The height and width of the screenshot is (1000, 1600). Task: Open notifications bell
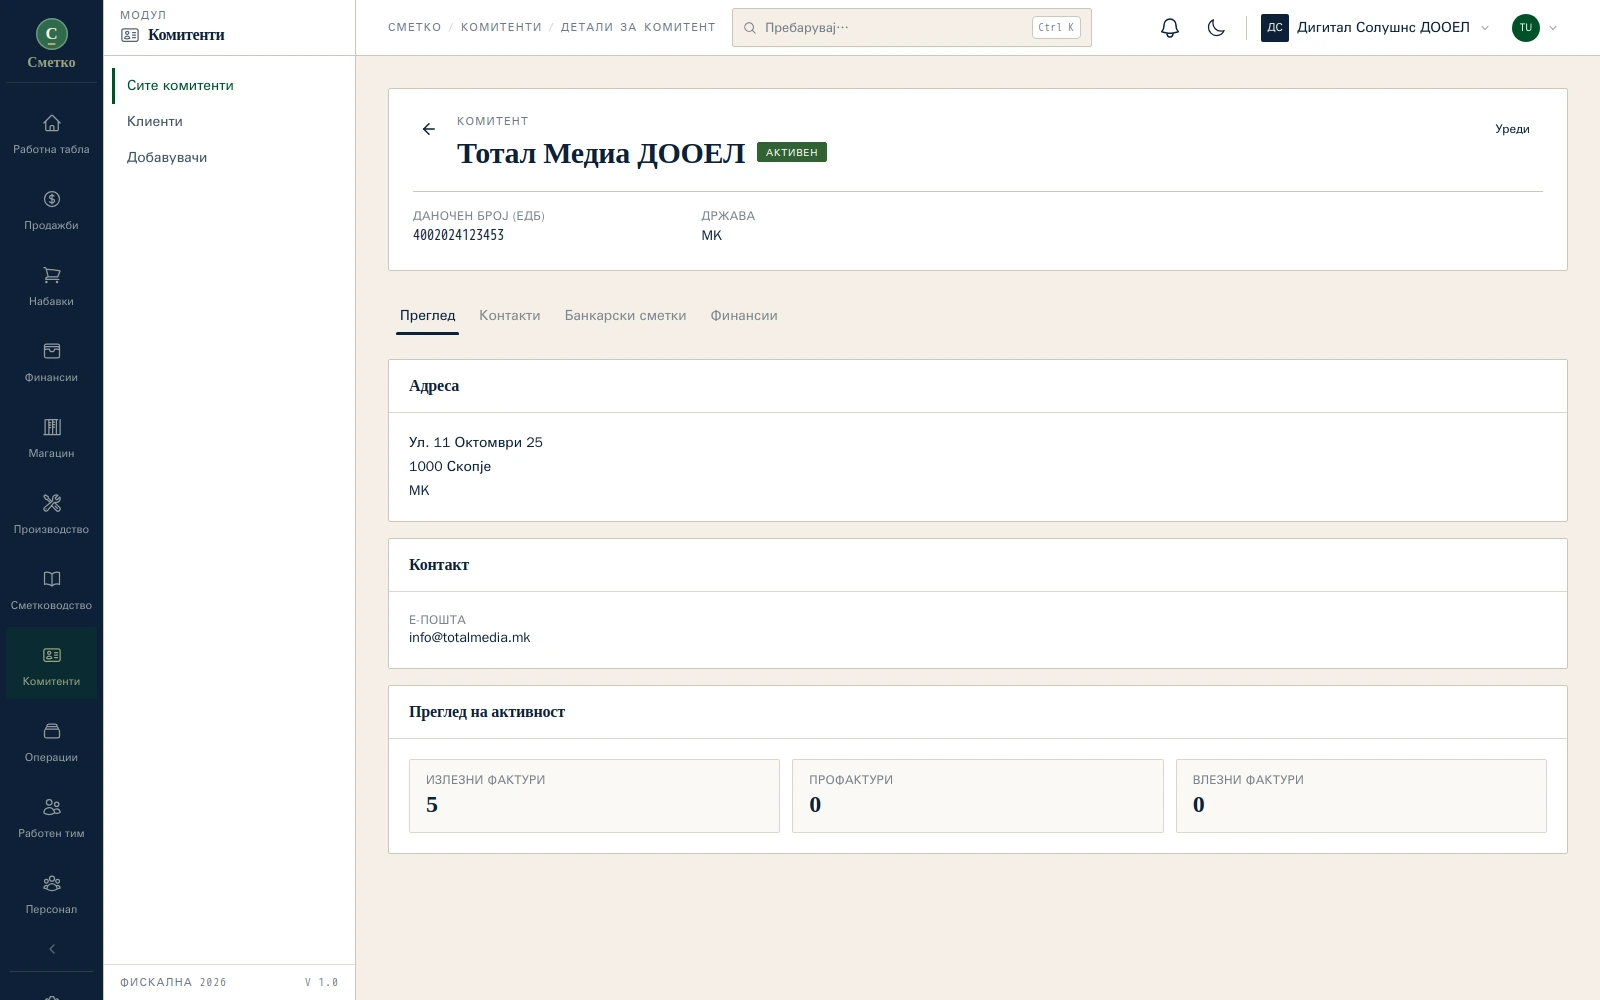coord(1170,28)
